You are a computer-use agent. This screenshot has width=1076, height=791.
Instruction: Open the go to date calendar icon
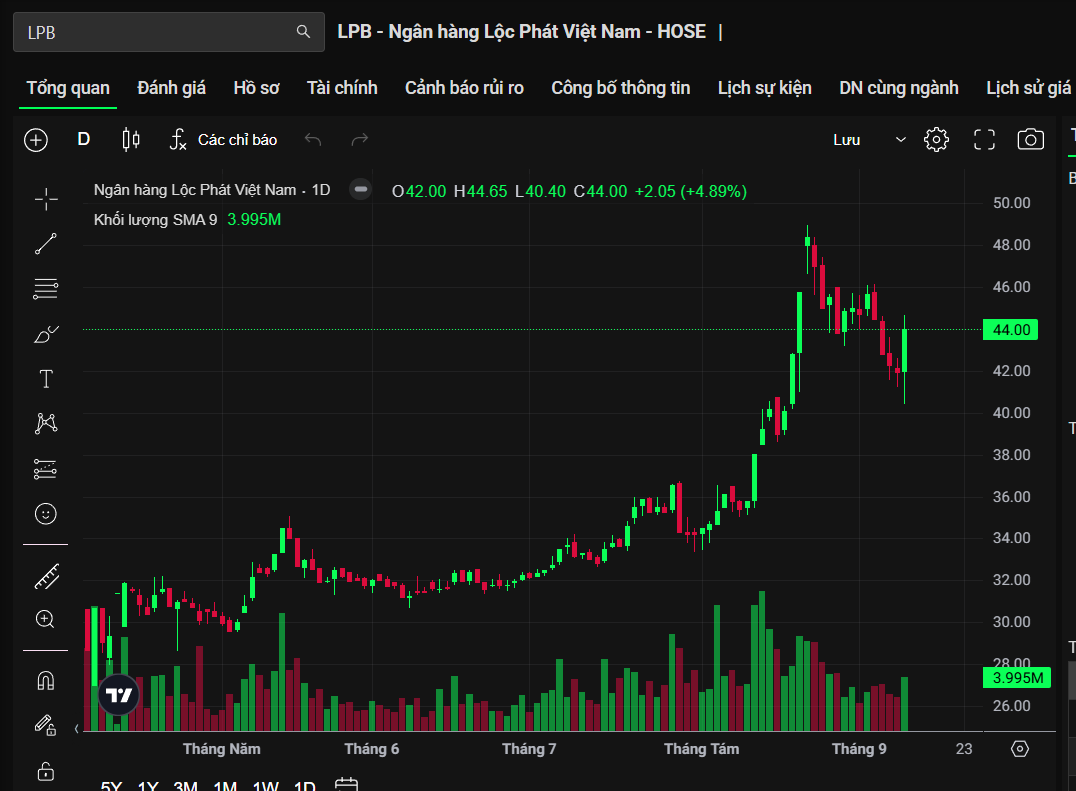coord(347,784)
